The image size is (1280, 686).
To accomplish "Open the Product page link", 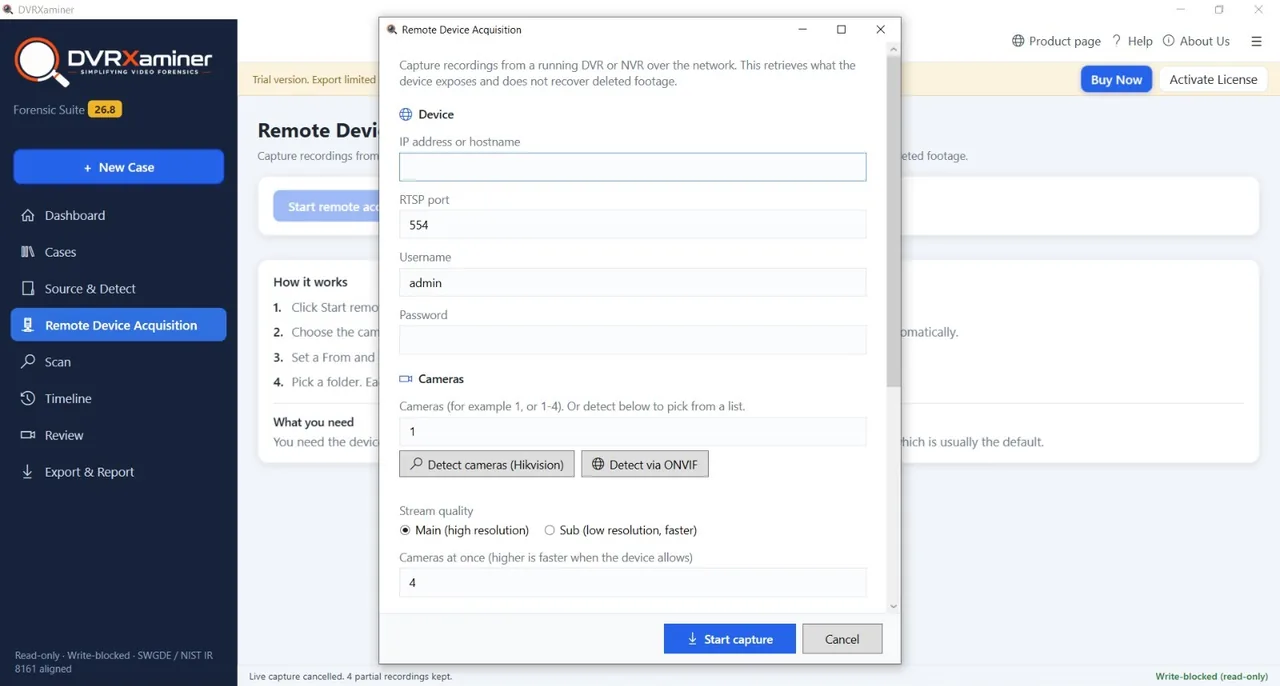I will [1064, 41].
